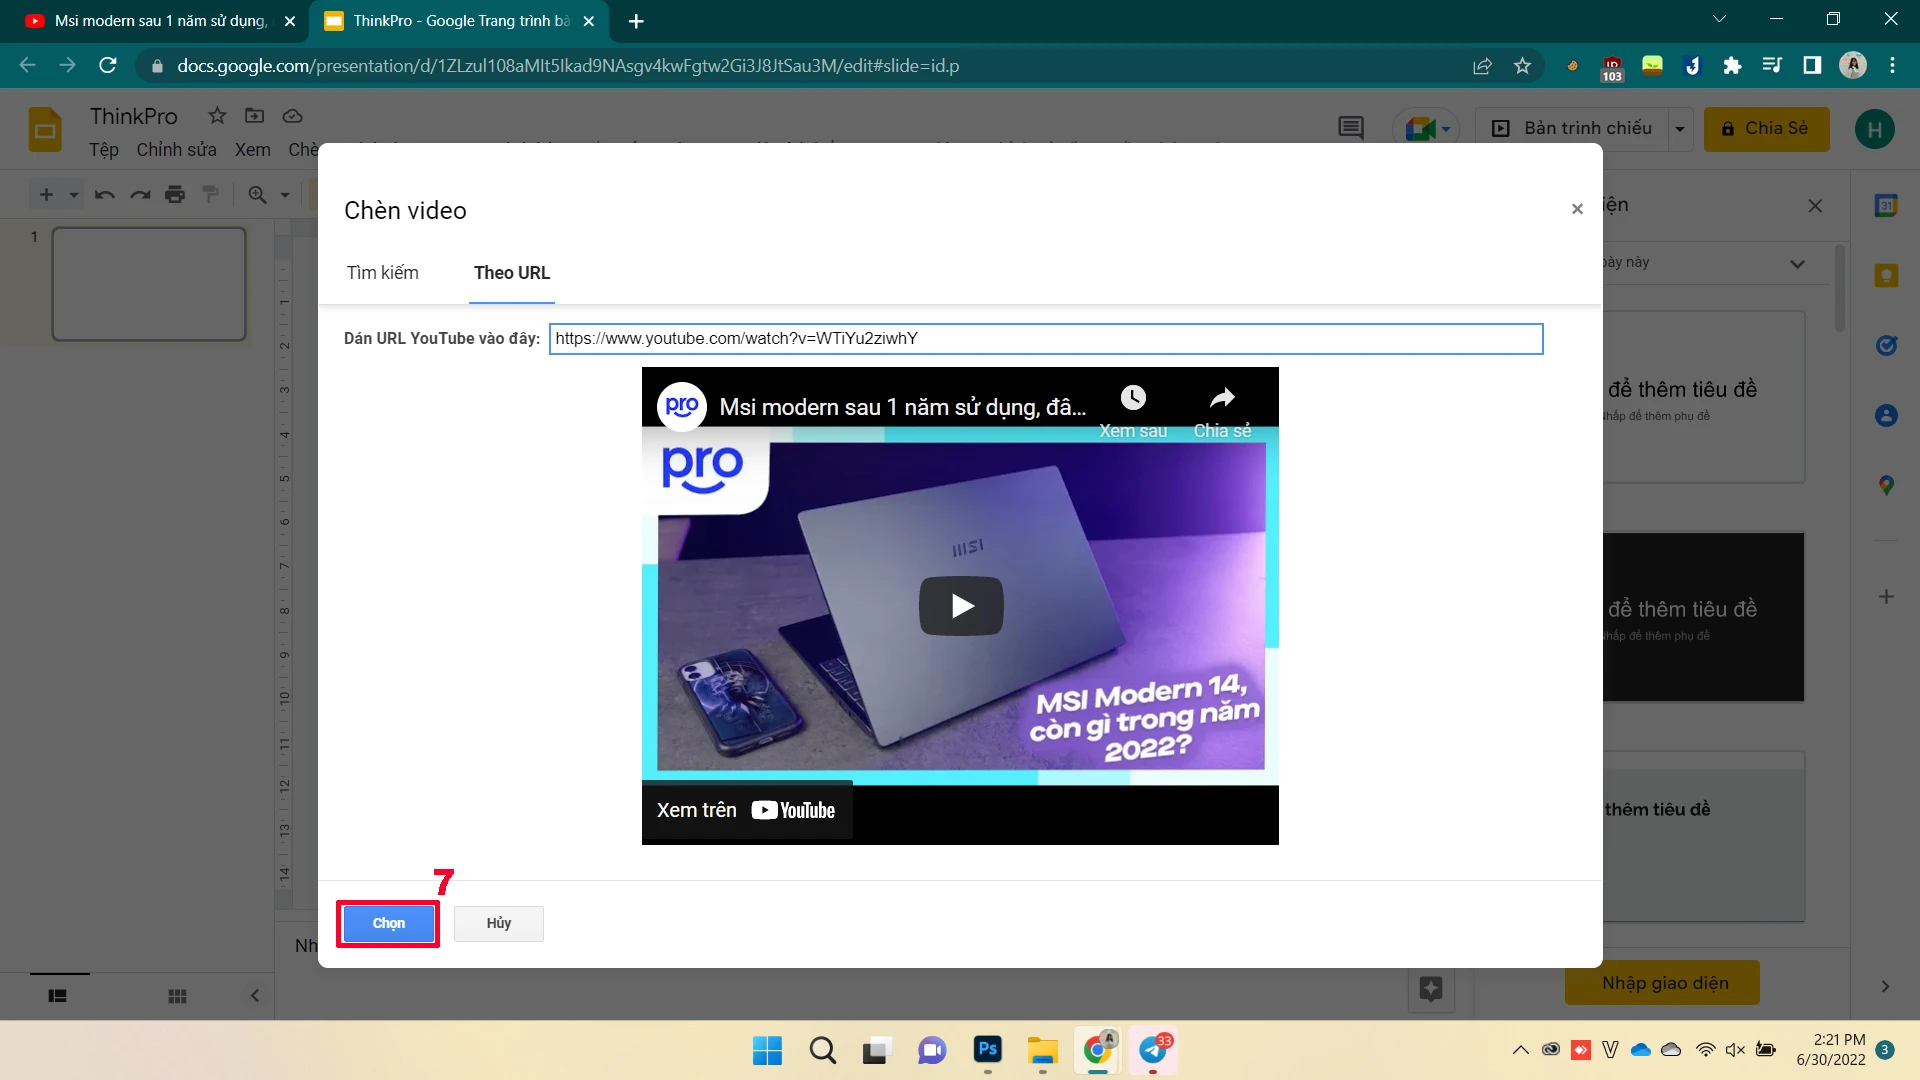The image size is (1920, 1080).
Task: Expand the theme section chevron
Action: tap(1797, 264)
